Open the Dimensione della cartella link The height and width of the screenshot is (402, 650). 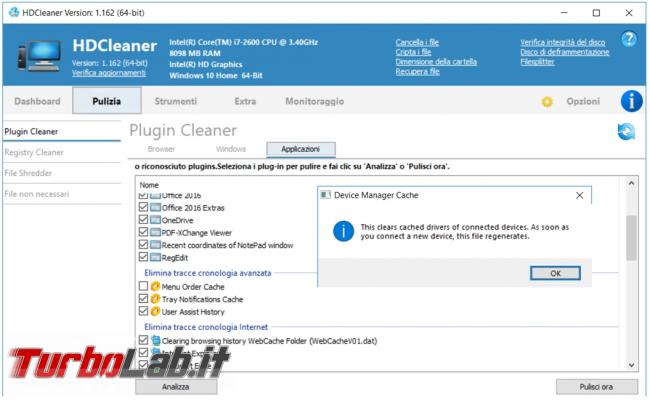(436, 62)
